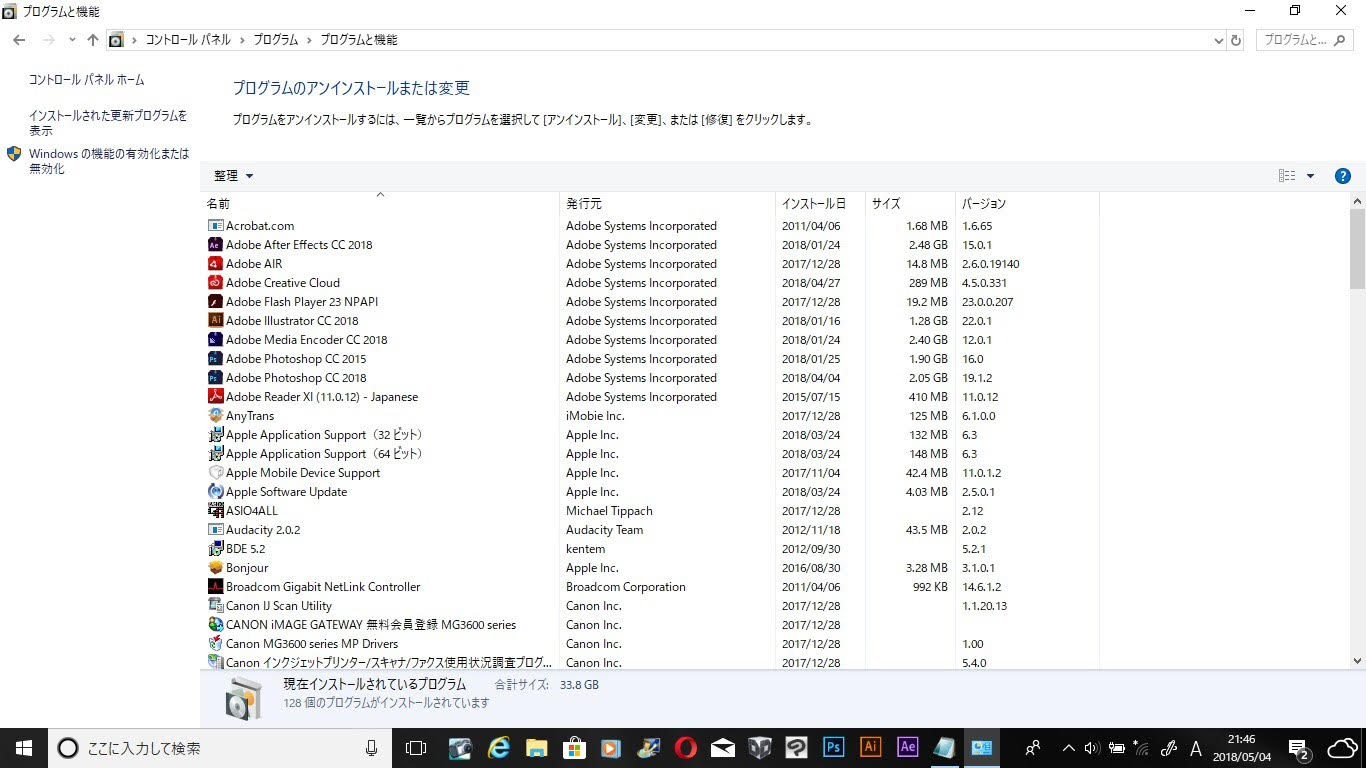Open the Mail app from the taskbar
The width and height of the screenshot is (1366, 768).
click(723, 747)
